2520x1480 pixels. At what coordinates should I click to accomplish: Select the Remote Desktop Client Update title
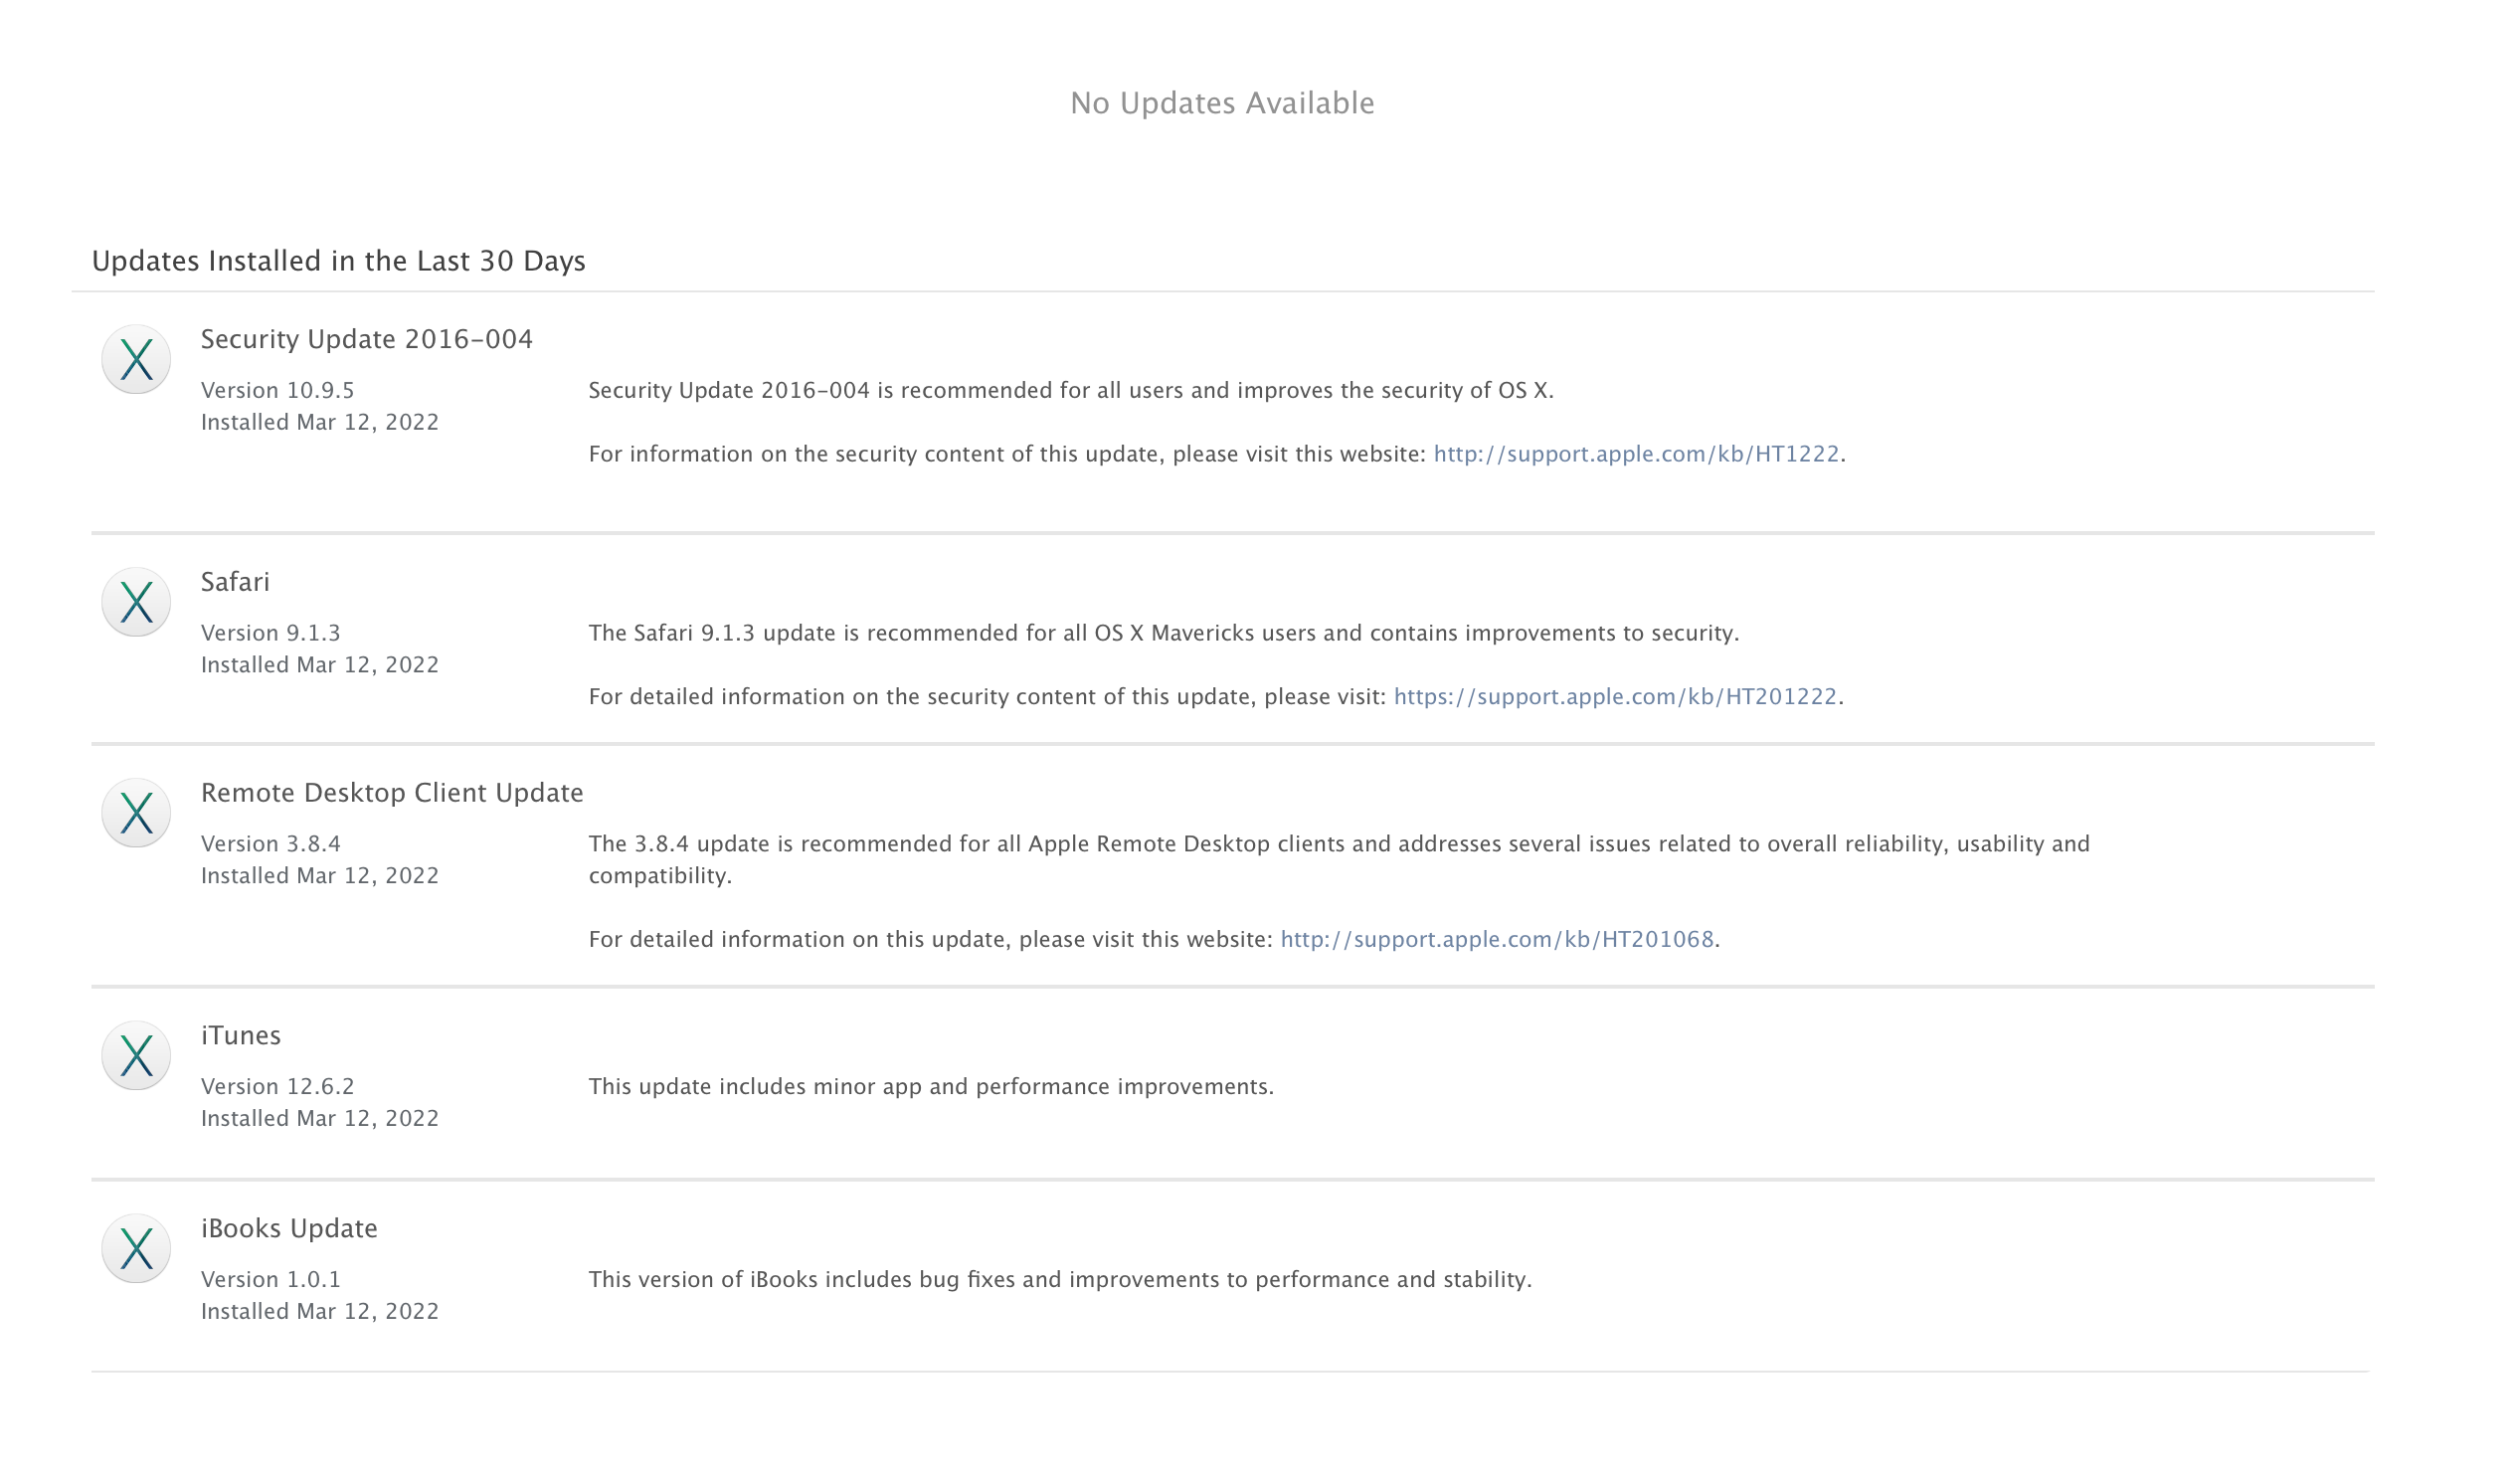click(392, 794)
